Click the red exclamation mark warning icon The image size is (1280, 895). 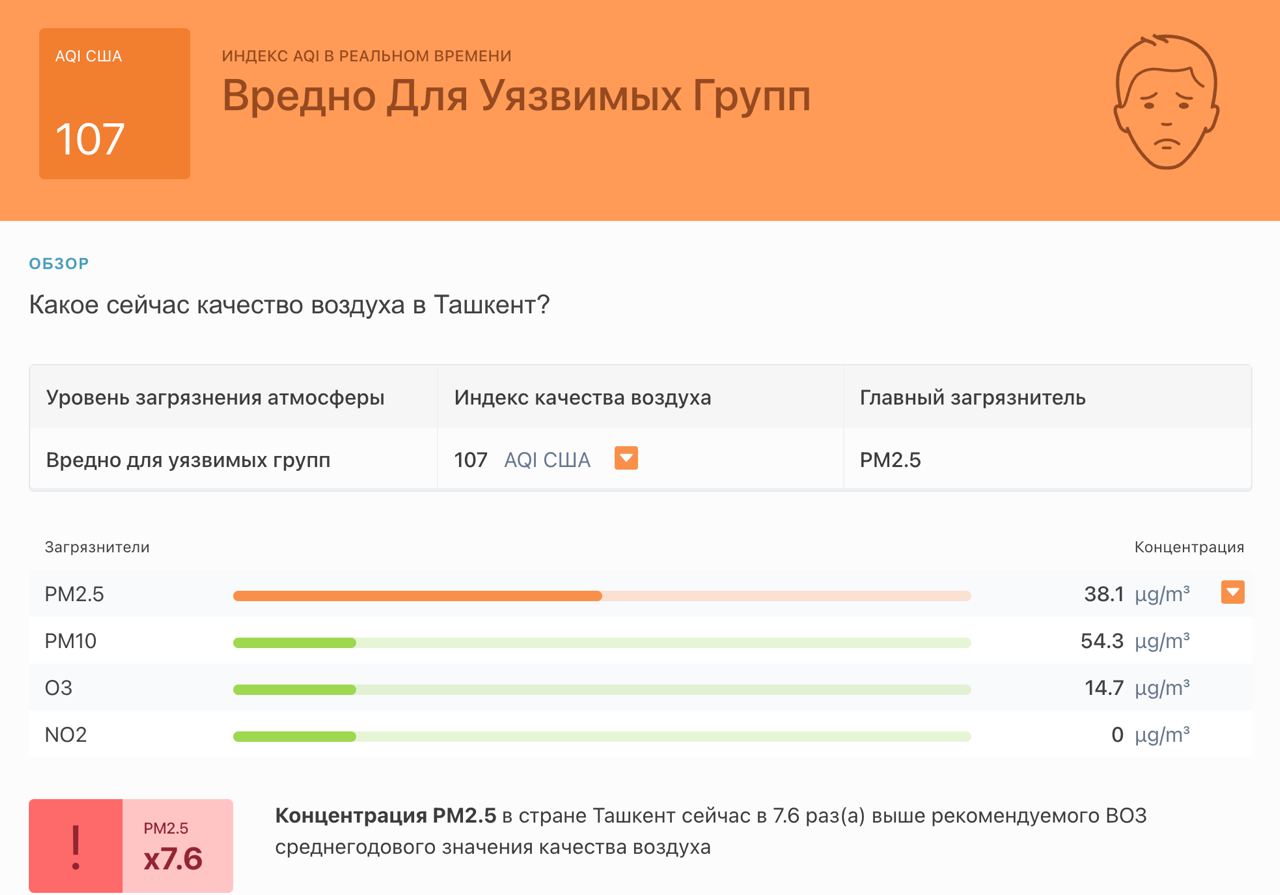[x=75, y=846]
